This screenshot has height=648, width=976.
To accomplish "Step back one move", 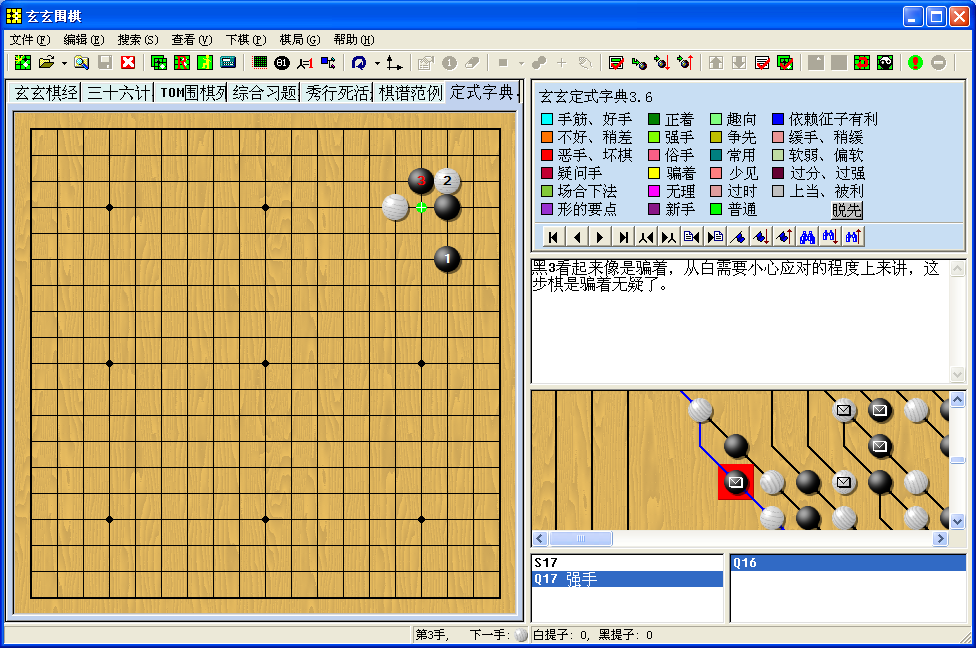I will click(576, 237).
